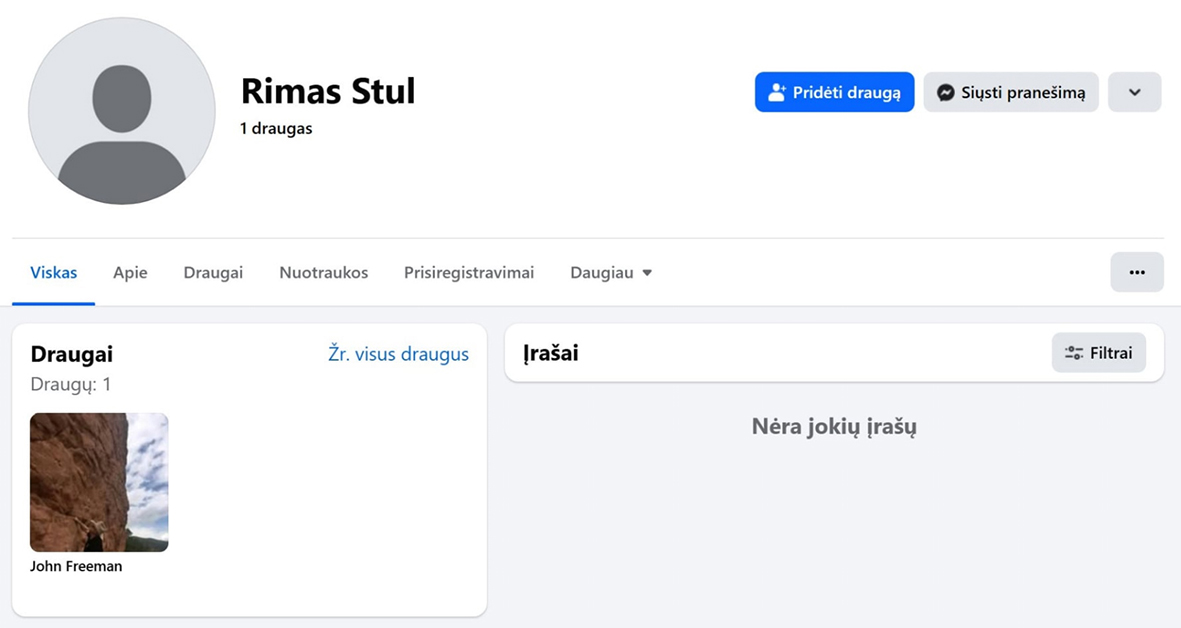
Task: Click the Draugų: 1 count text
Action: click(x=71, y=384)
